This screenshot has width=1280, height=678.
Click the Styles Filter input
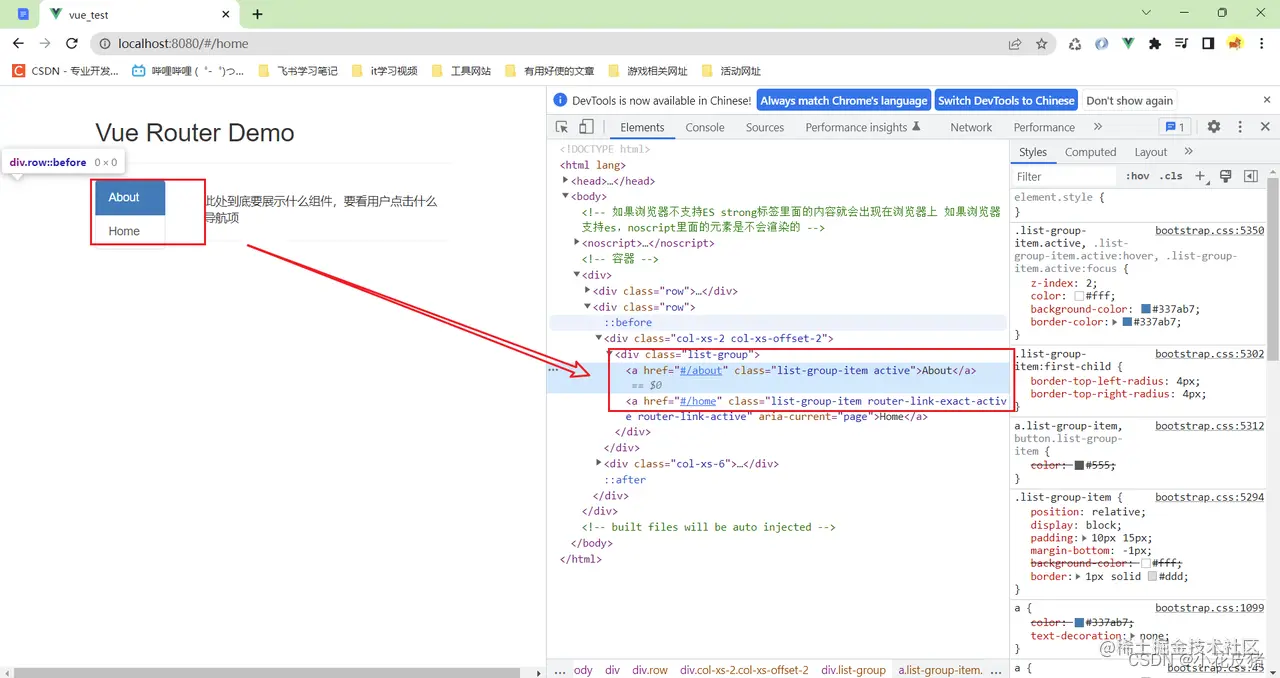coord(1065,176)
